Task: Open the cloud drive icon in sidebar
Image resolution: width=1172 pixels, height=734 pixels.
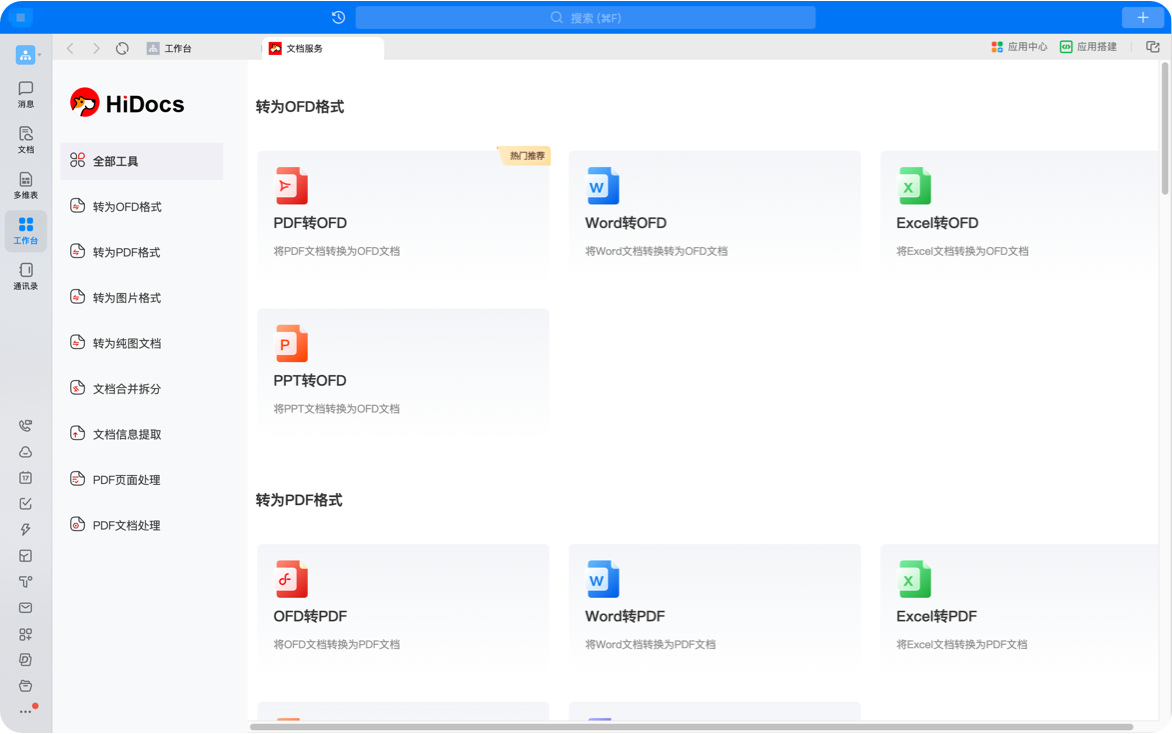Action: [25, 451]
